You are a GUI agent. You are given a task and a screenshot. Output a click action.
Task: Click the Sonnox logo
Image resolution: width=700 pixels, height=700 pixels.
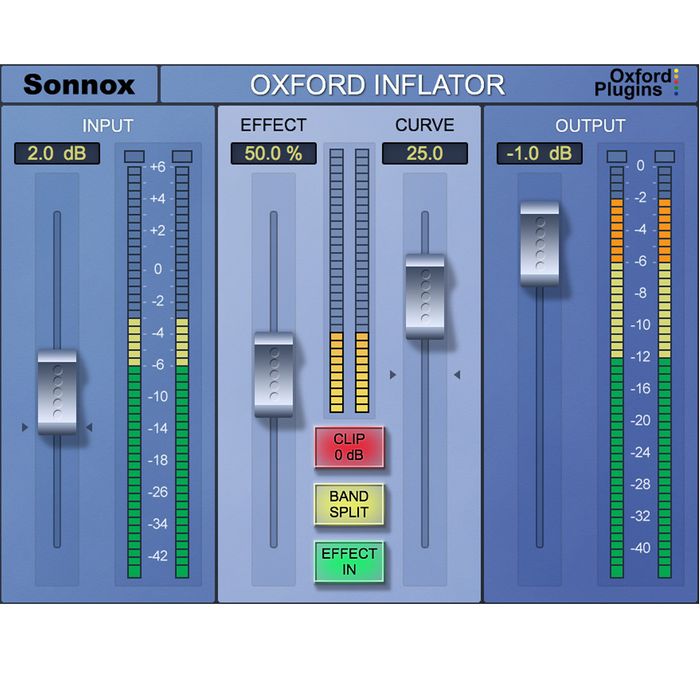(x=79, y=84)
